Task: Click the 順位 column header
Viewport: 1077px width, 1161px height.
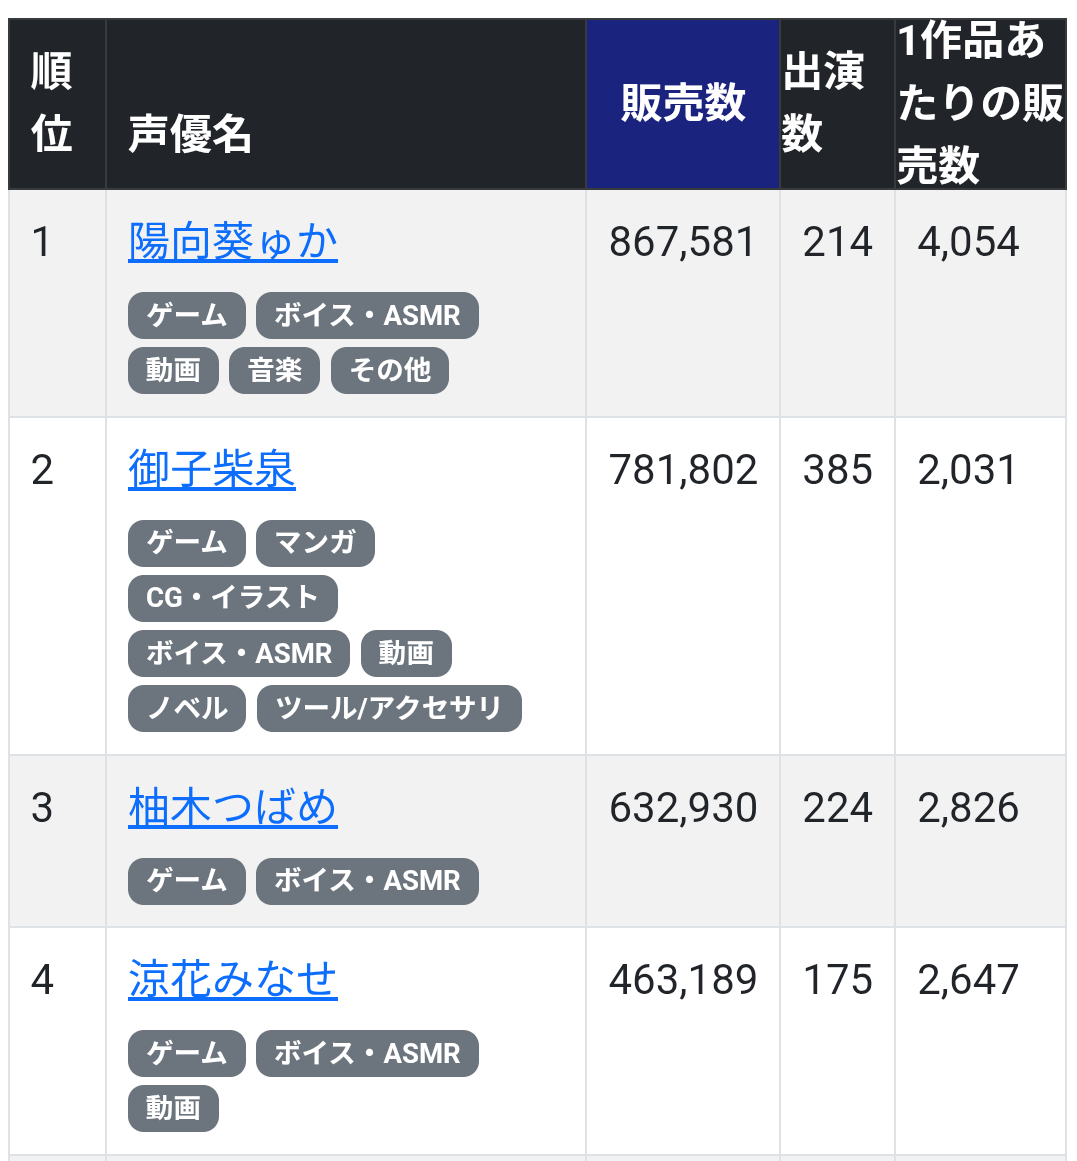Action: tap(52, 104)
